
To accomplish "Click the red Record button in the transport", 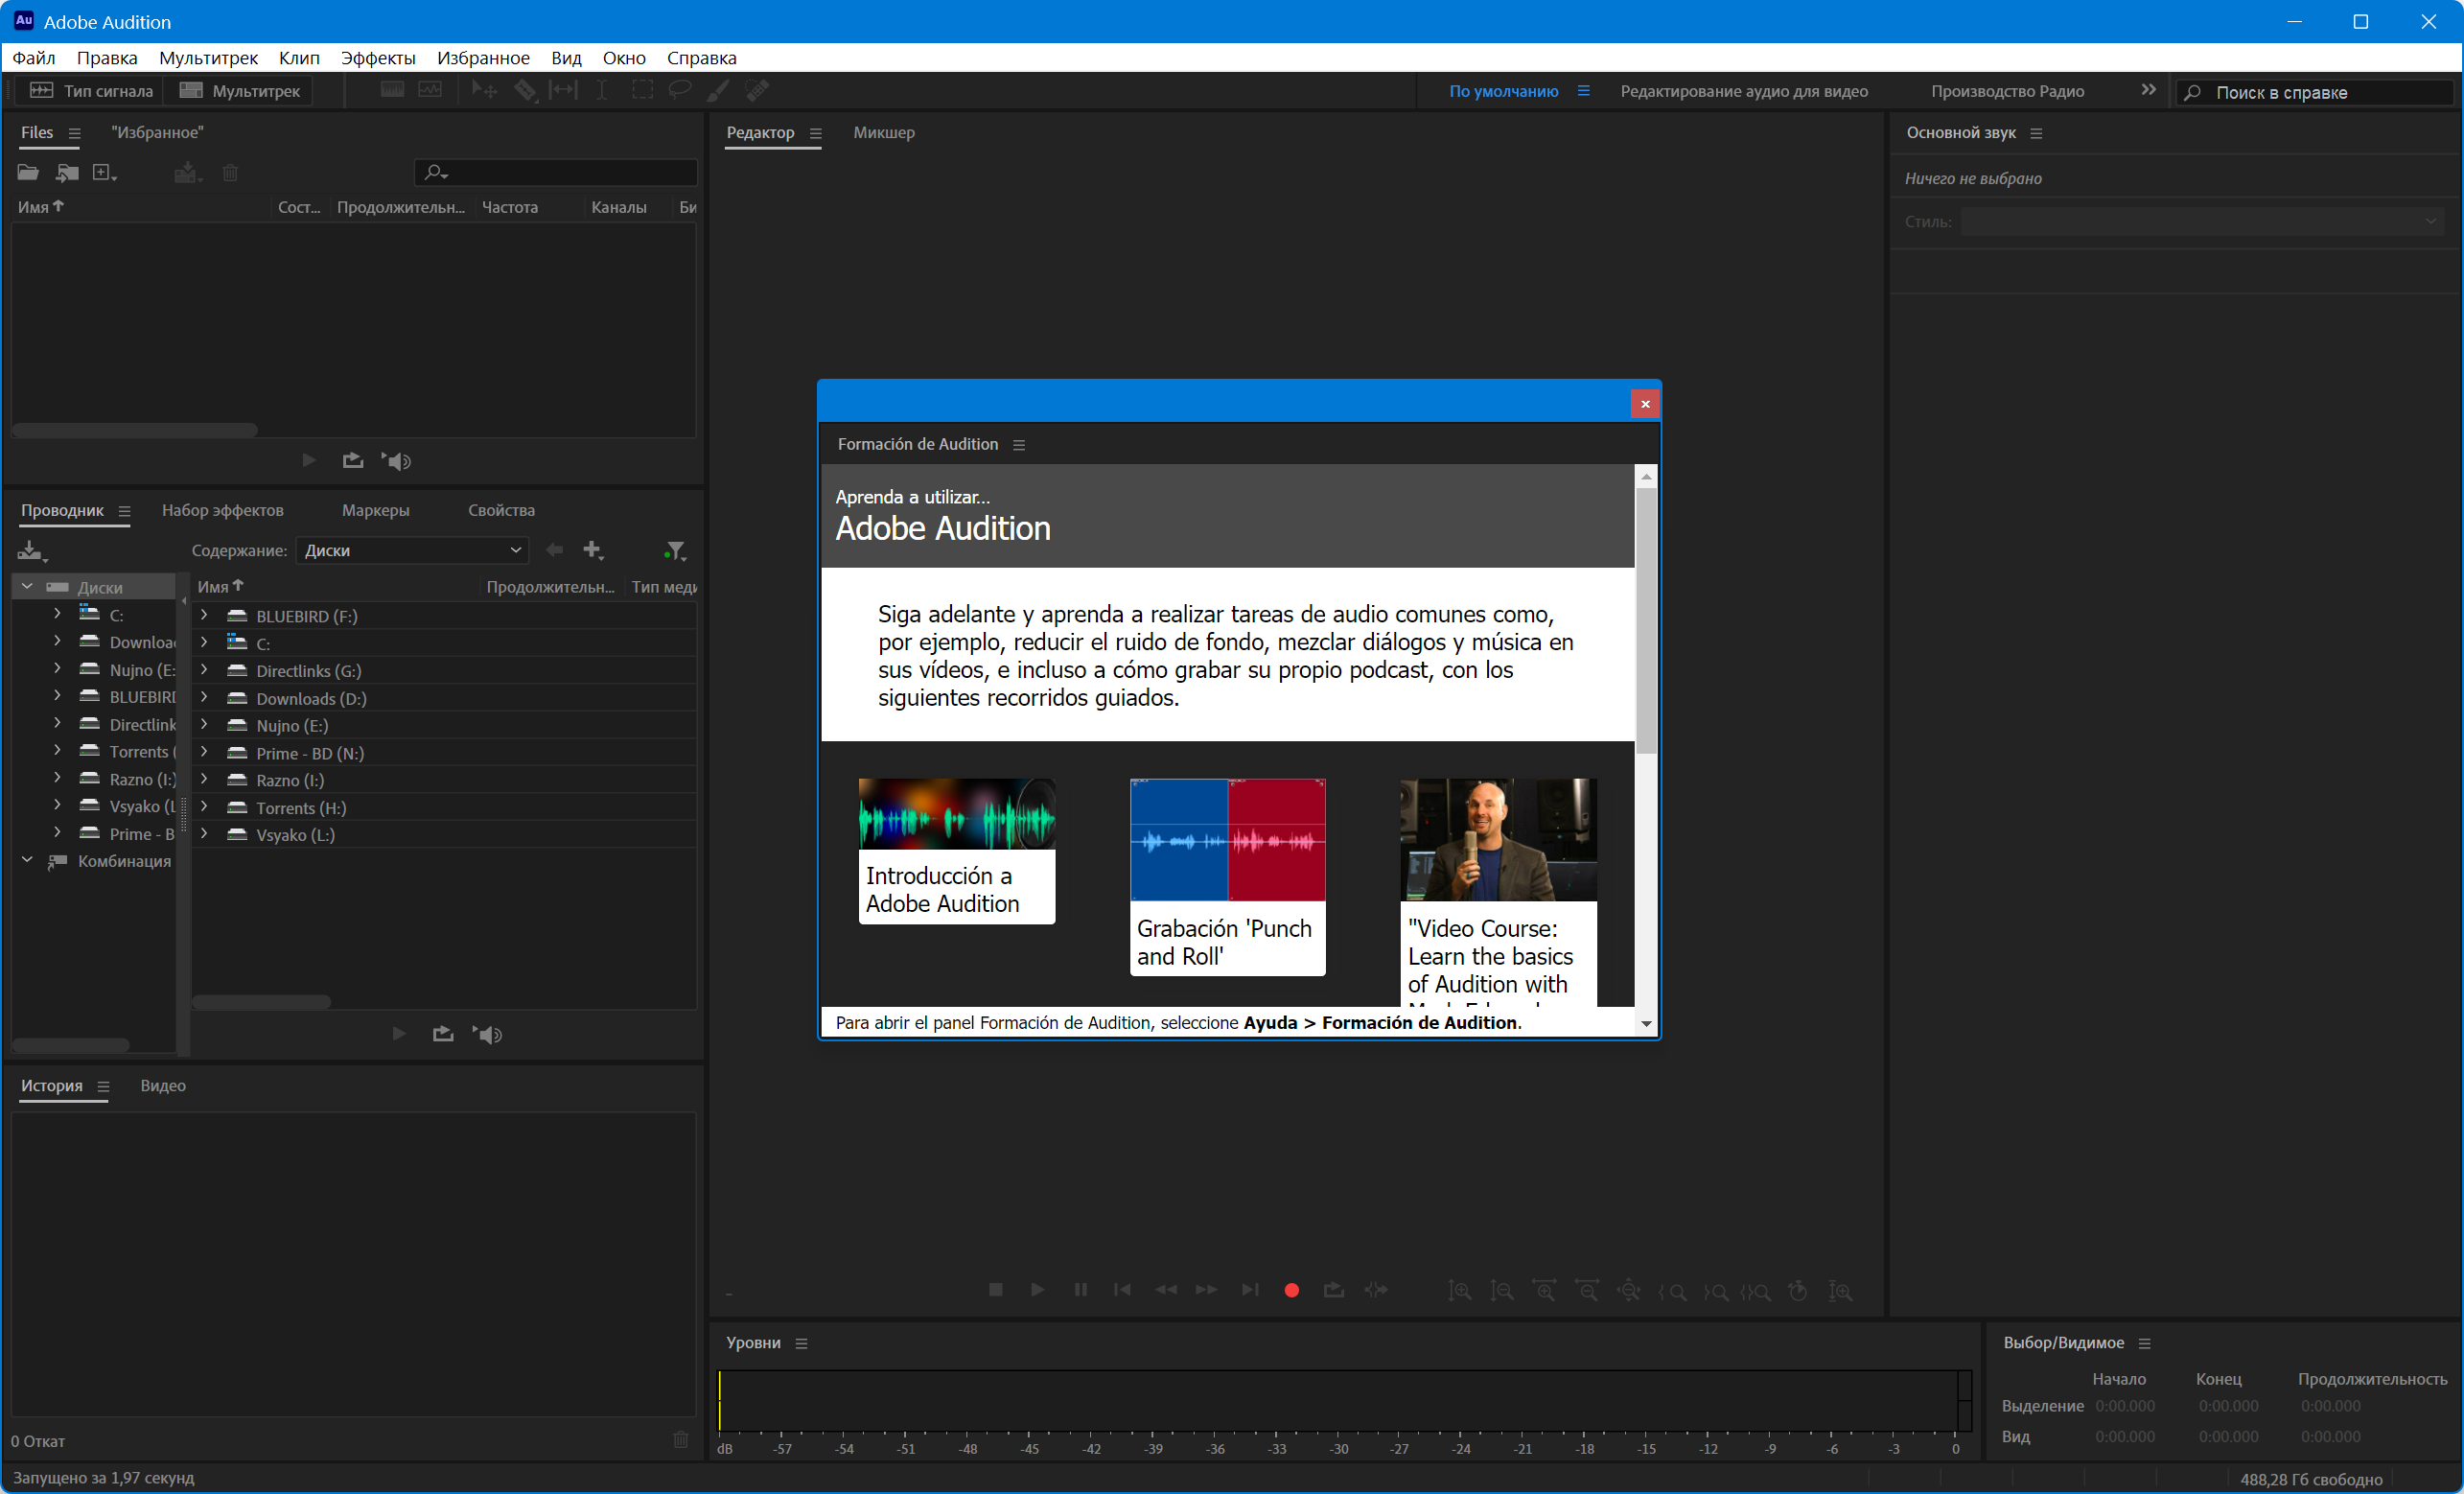I will tap(1291, 1290).
